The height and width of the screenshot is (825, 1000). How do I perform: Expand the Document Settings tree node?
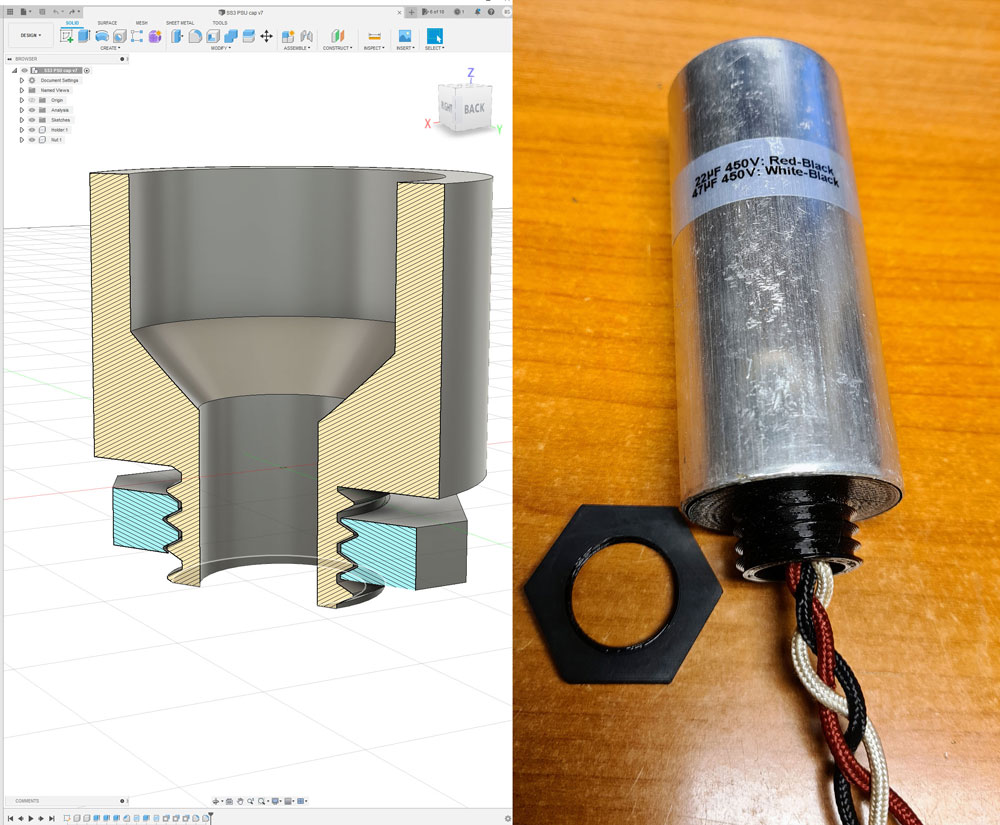point(21,80)
